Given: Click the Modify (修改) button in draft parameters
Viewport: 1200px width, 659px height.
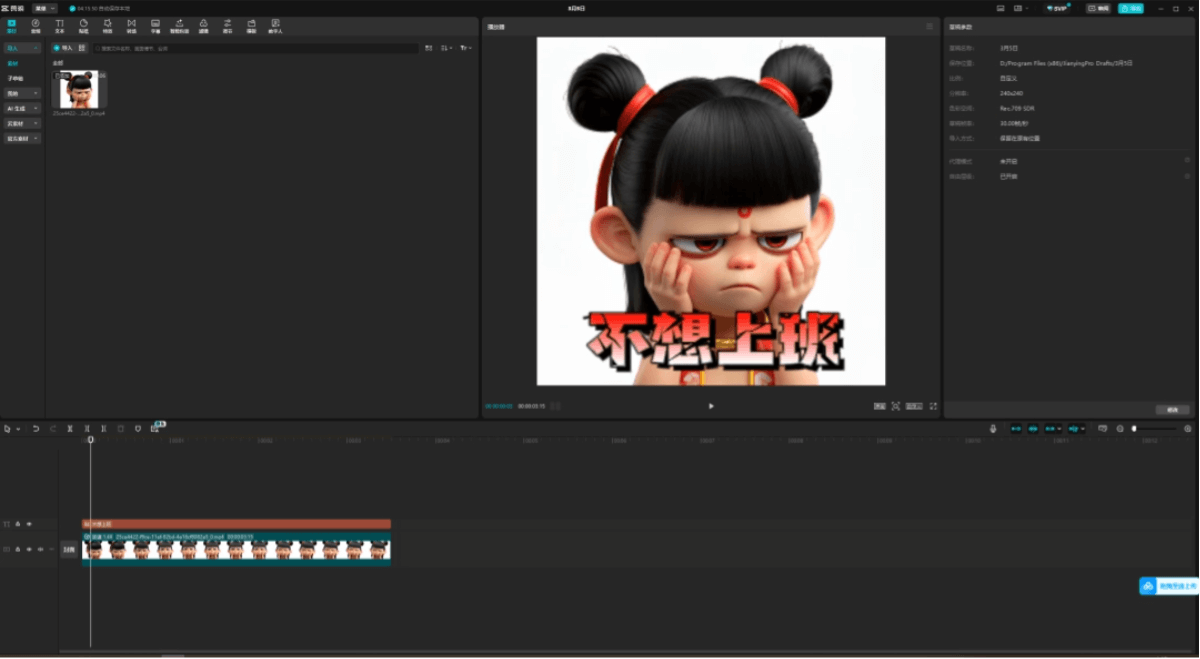Looking at the screenshot, I should (1172, 410).
